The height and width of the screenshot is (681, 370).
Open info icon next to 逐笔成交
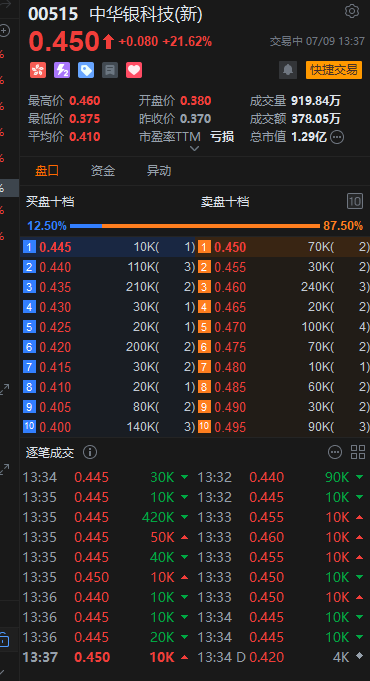coord(90,452)
